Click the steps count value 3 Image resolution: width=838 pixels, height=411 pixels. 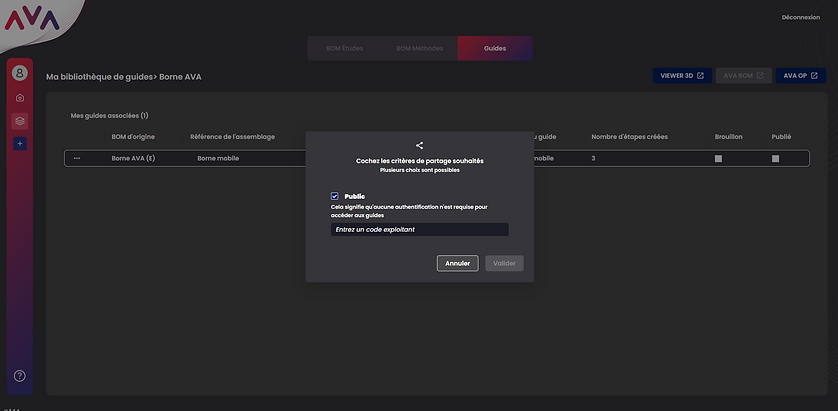(x=593, y=158)
